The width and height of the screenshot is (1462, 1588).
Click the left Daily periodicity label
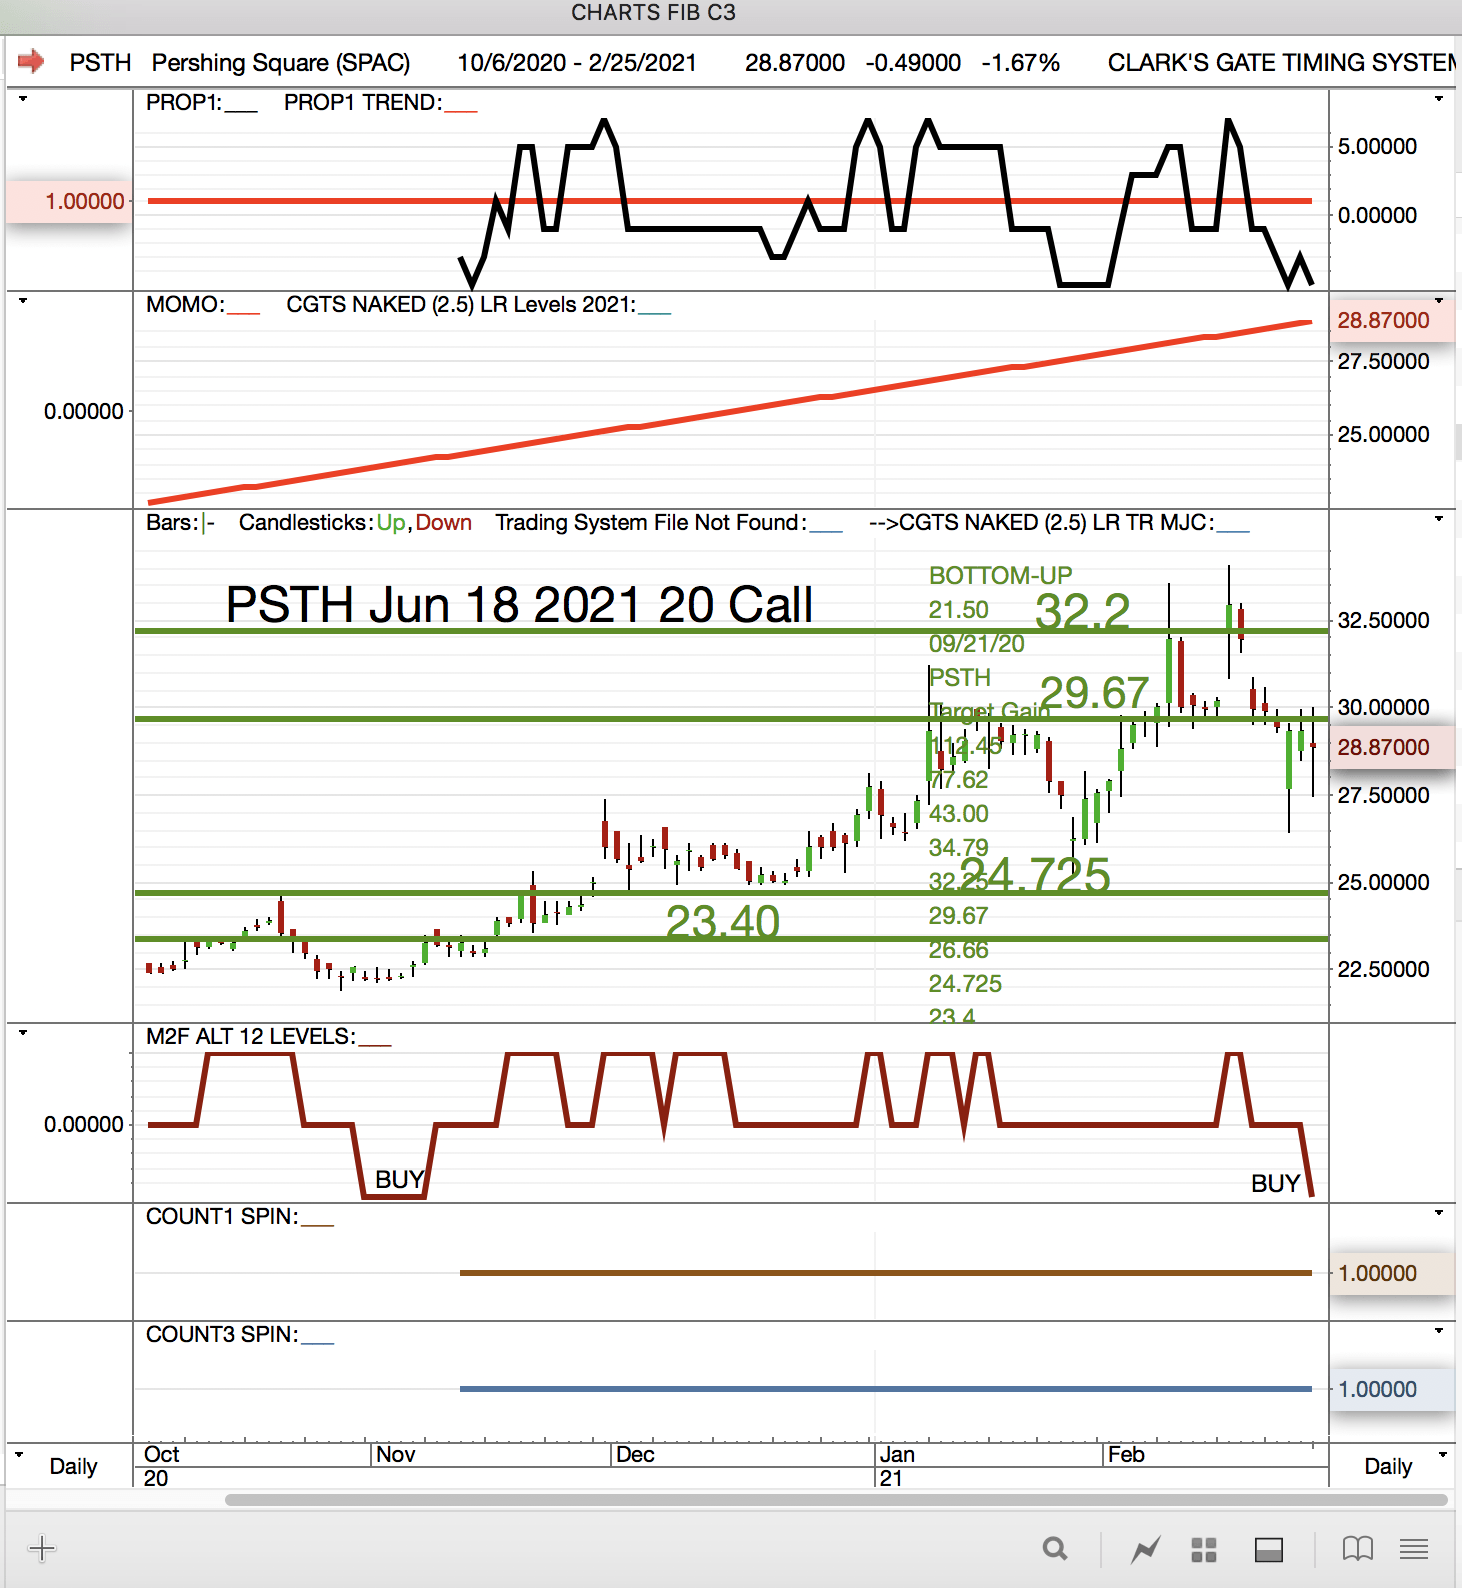(x=73, y=1466)
